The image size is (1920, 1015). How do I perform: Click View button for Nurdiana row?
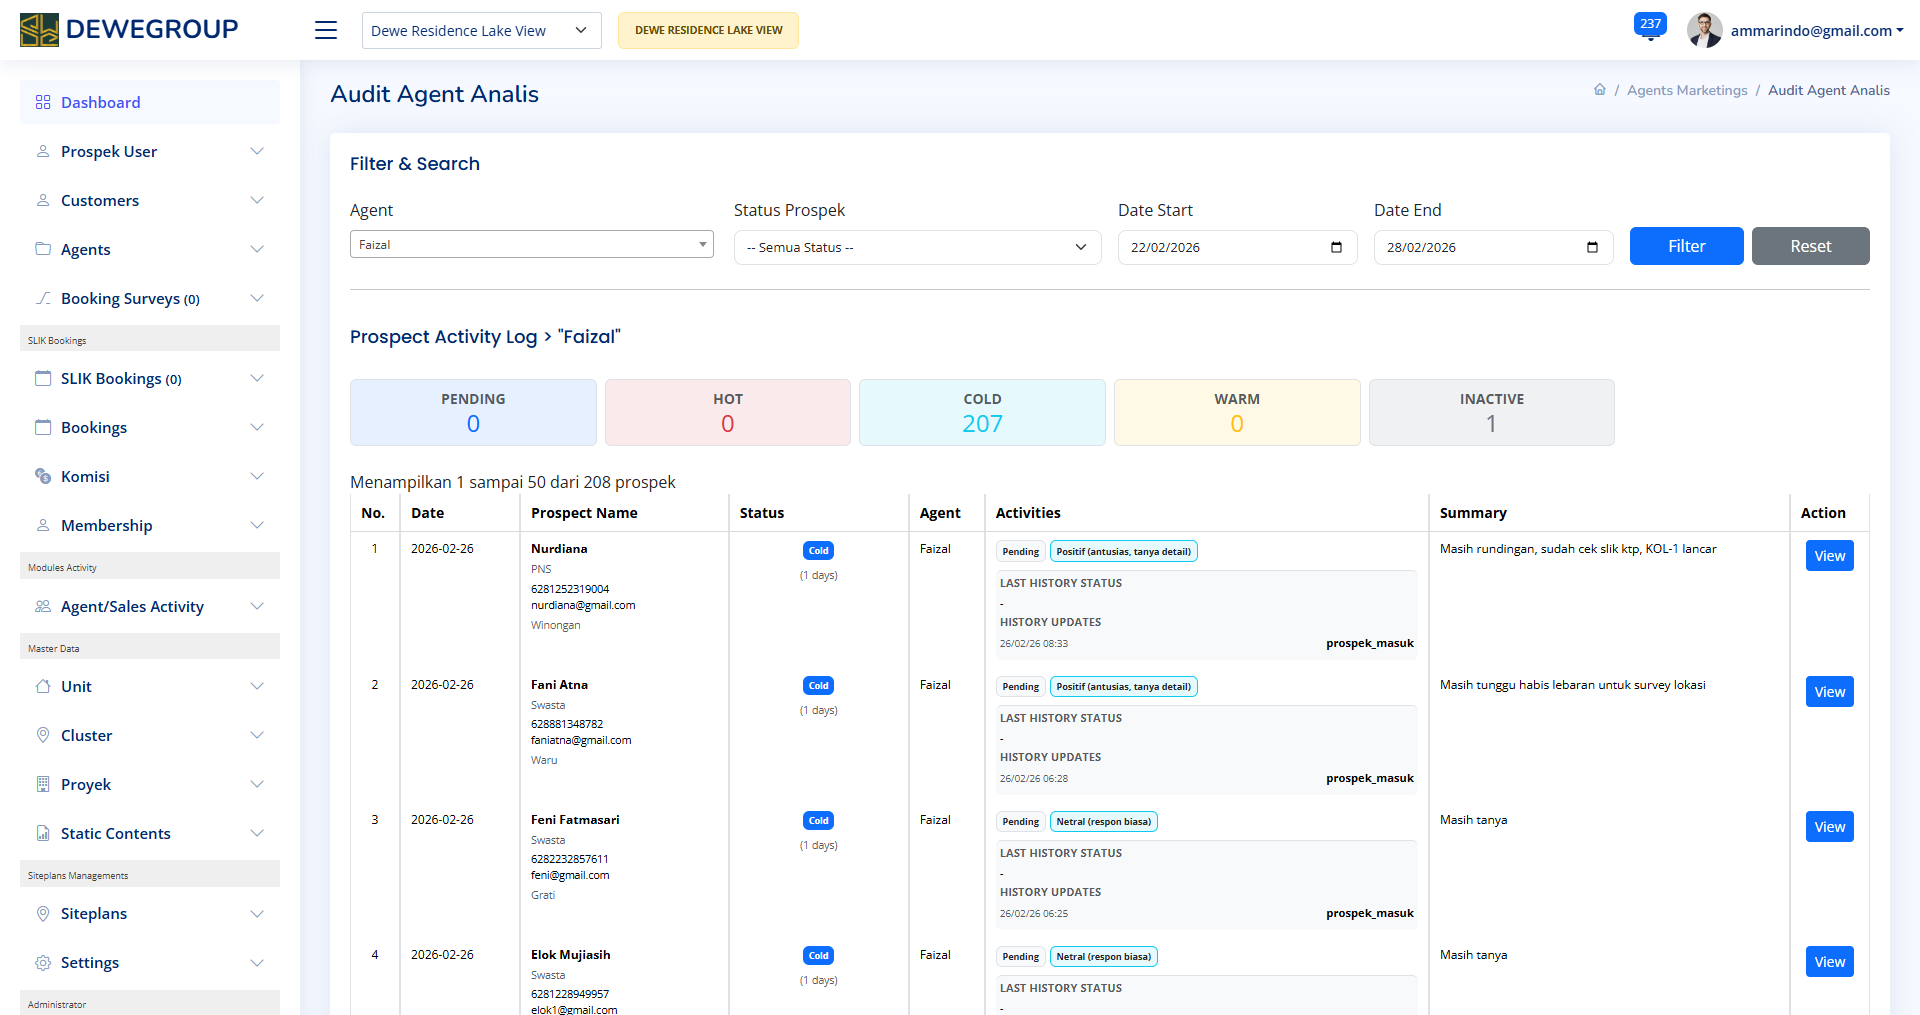pyautogui.click(x=1829, y=556)
